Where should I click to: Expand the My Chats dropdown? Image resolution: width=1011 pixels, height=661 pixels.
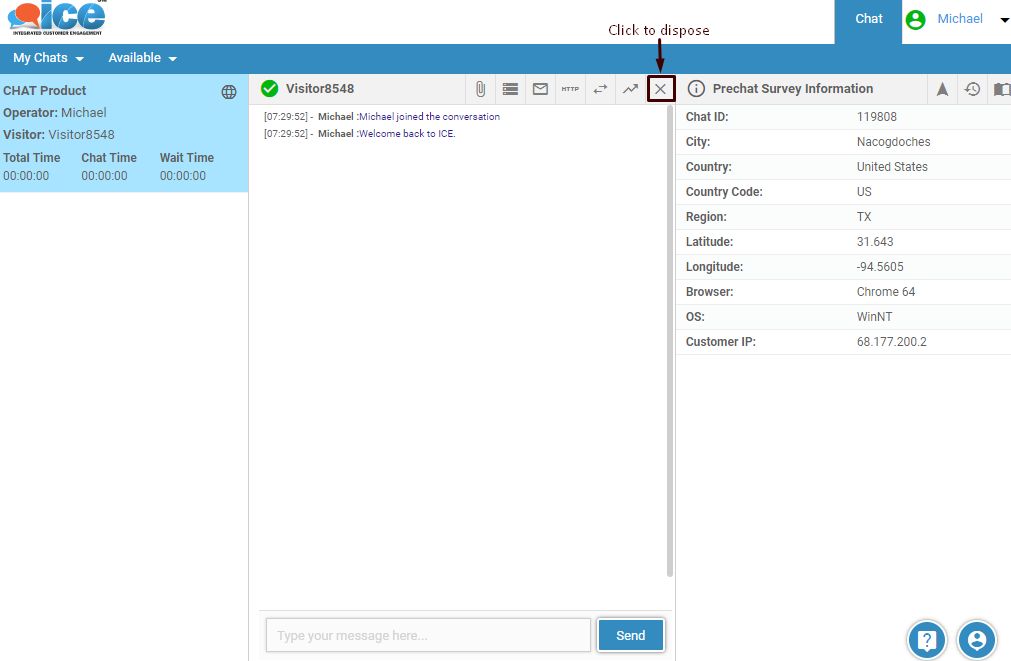point(48,58)
